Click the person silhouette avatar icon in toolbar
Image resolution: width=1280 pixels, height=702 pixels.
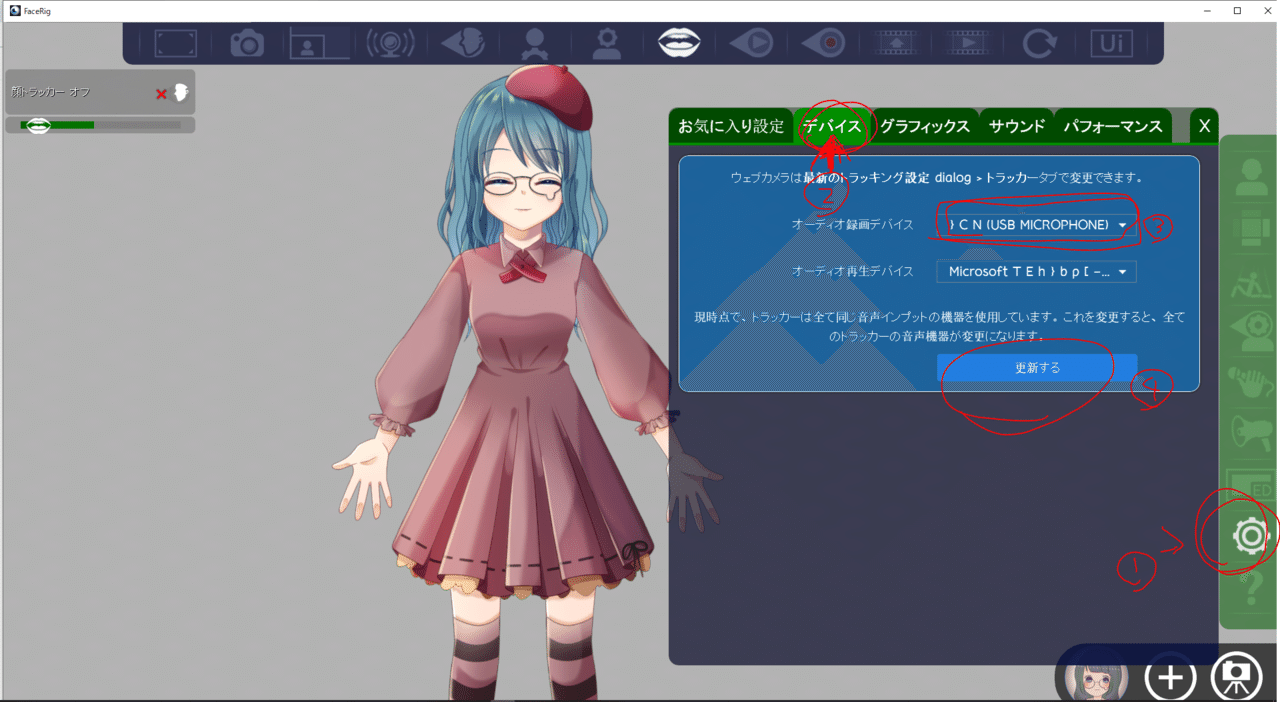[x=535, y=43]
